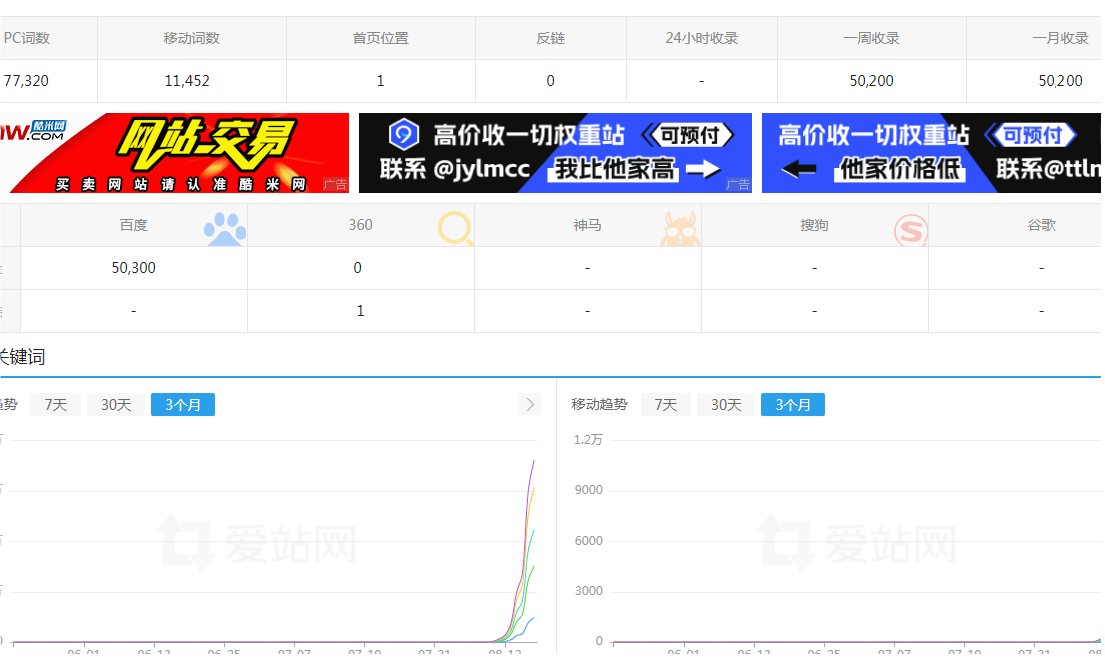The height and width of the screenshot is (658, 1105).
Task: Switch mobile trend to 30天
Action: pos(726,405)
